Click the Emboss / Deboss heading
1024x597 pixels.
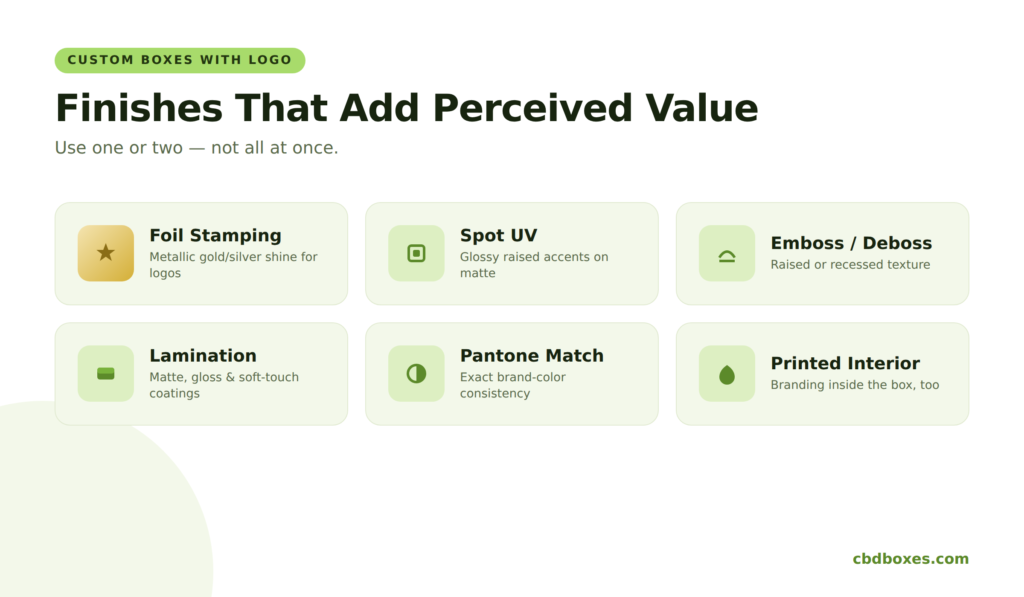click(x=851, y=243)
